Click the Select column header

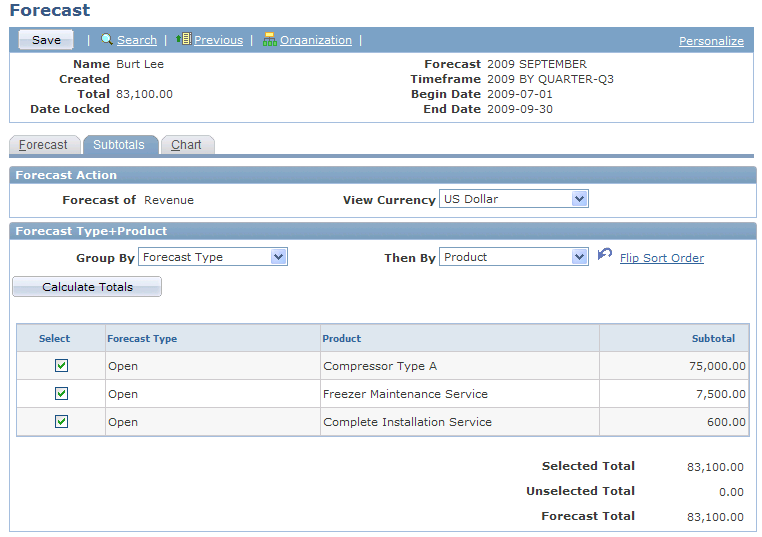[x=54, y=338]
